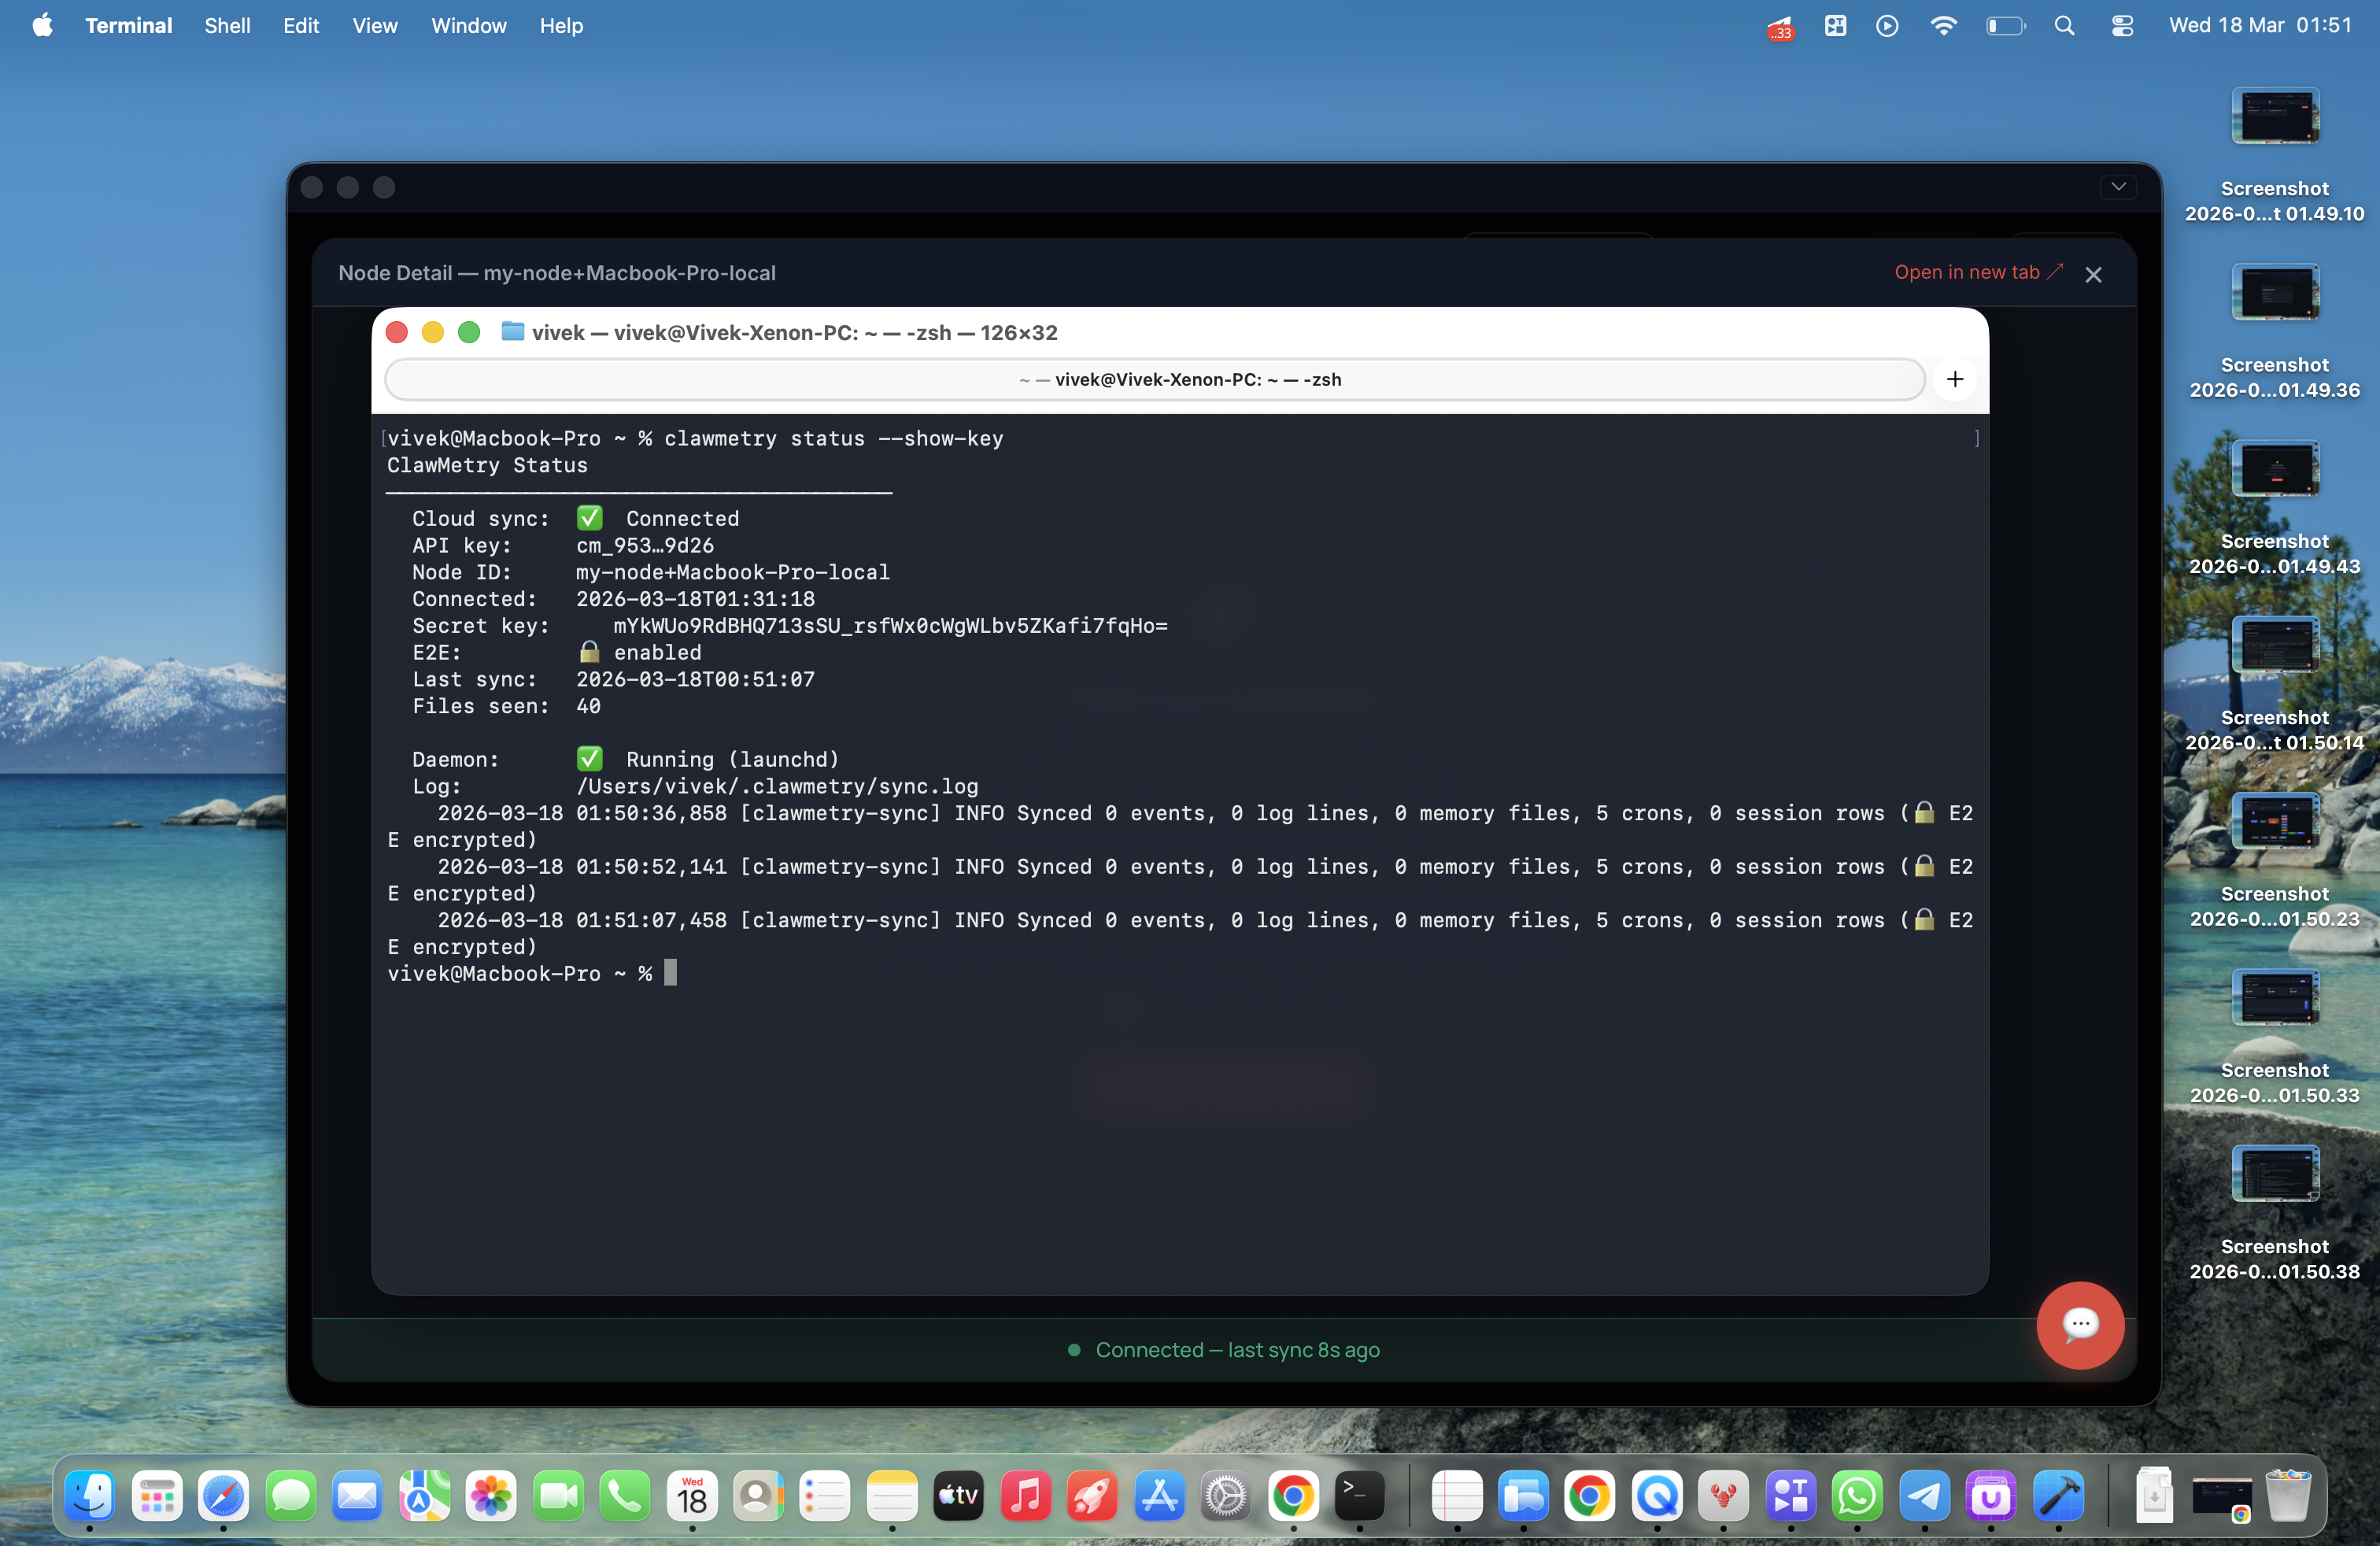This screenshot has height=1546, width=2380.
Task: Close the Node Detail panel
Action: [2093, 274]
